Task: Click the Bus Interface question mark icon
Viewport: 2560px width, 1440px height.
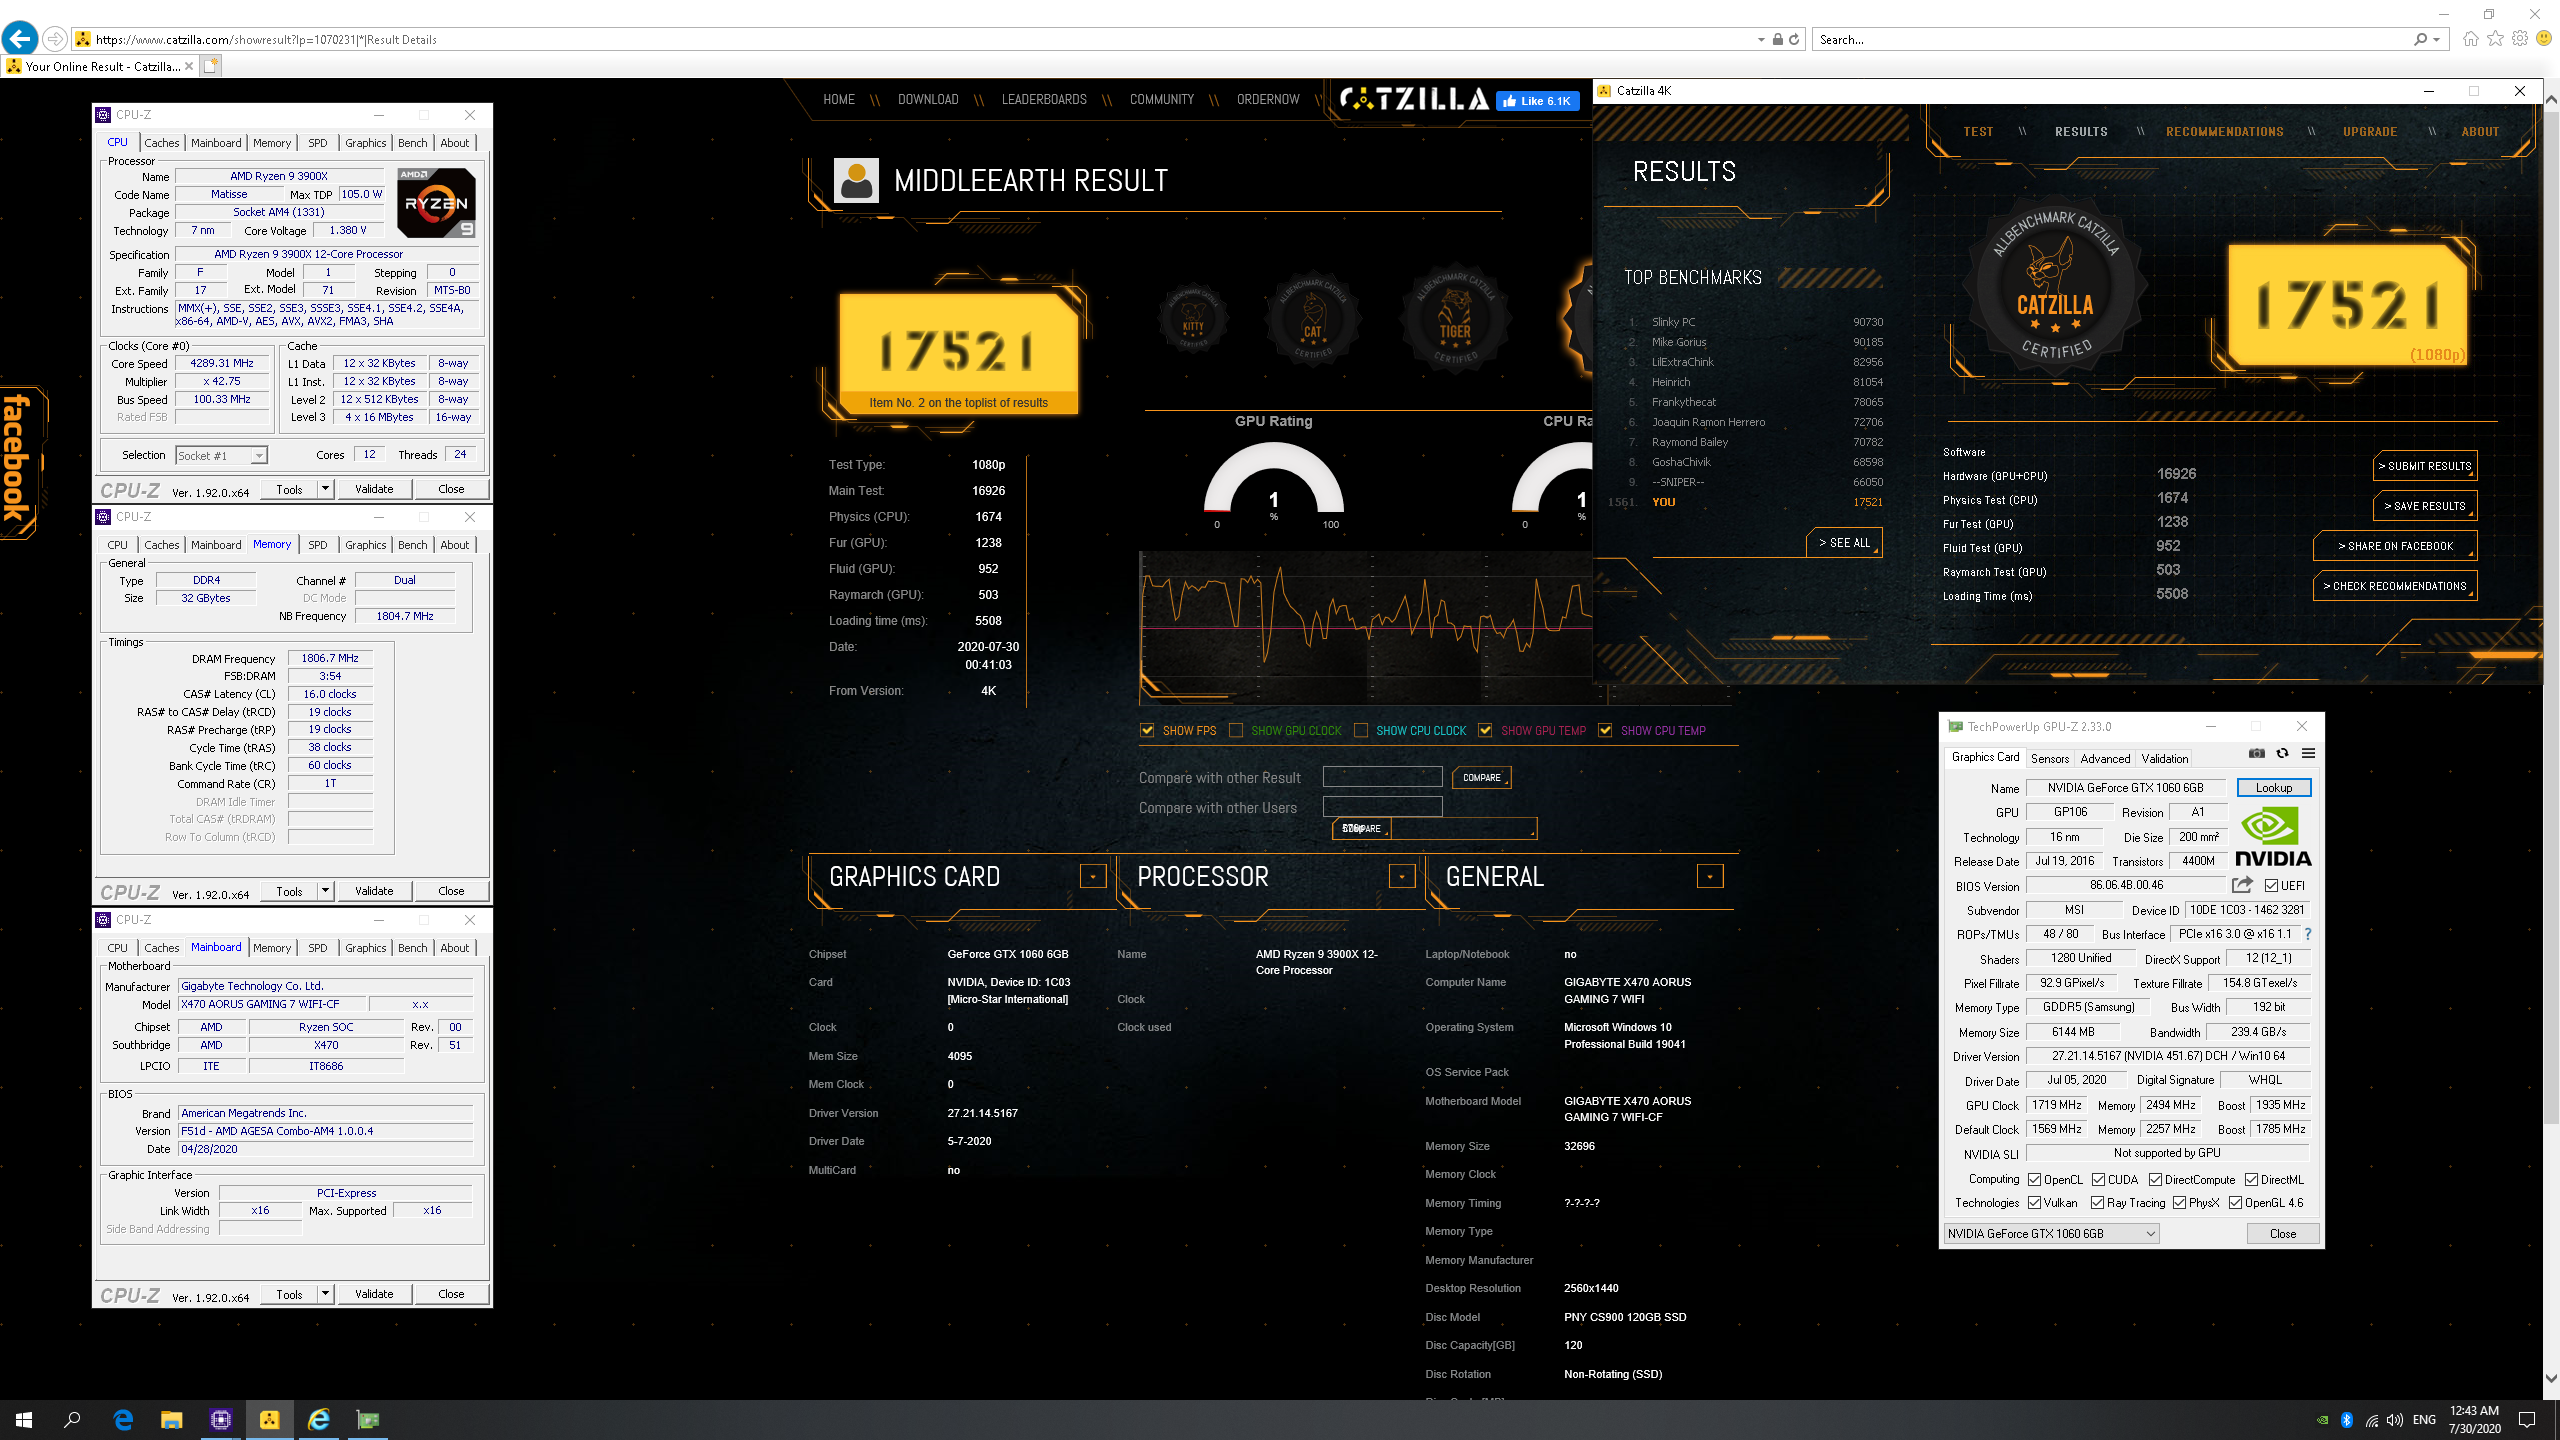Action: point(2307,934)
